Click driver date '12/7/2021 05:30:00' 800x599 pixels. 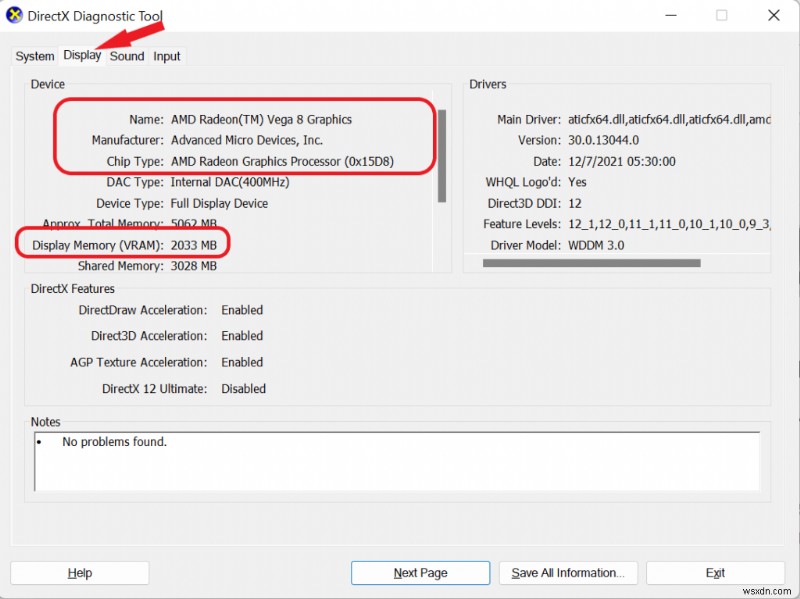click(x=621, y=161)
